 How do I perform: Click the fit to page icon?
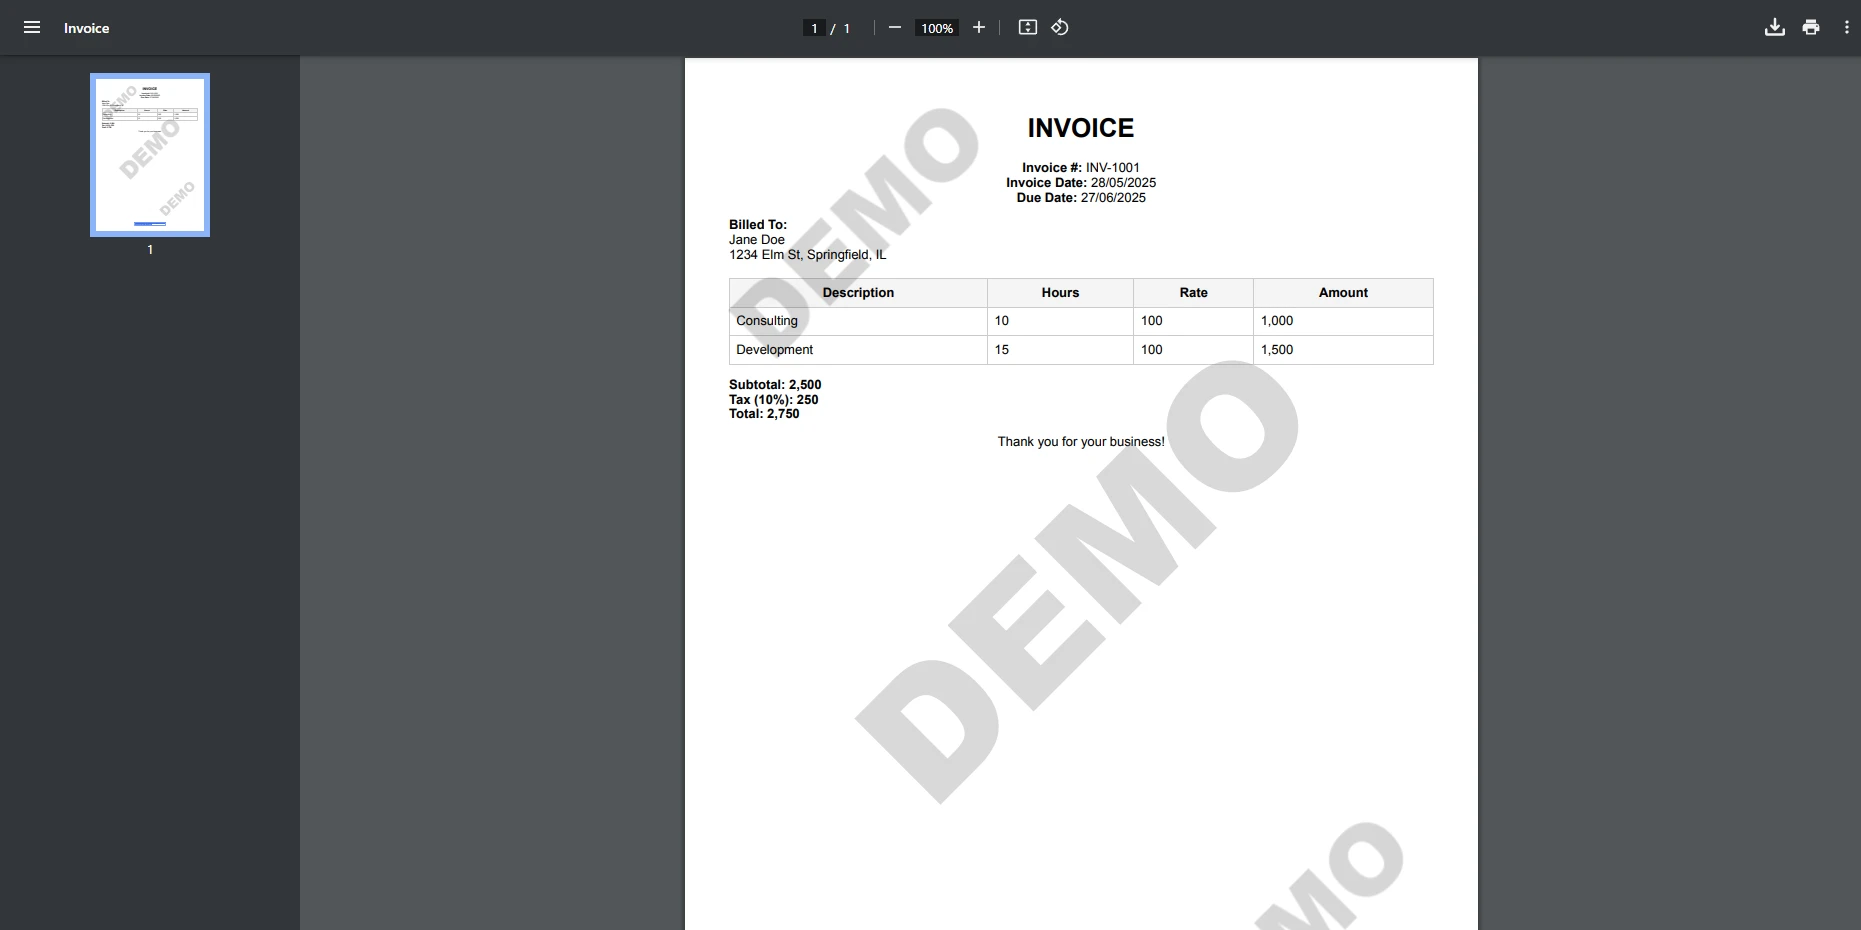tap(1028, 28)
